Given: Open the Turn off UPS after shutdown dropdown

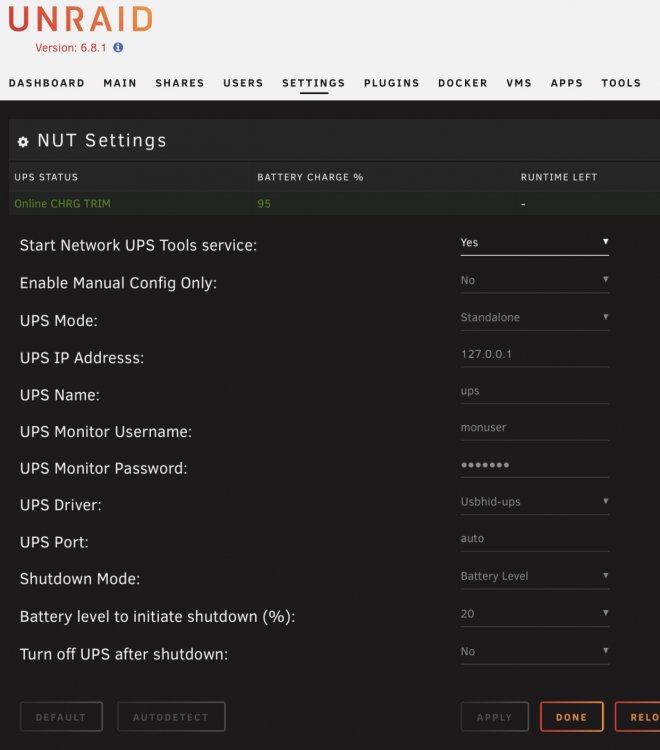Looking at the screenshot, I should (x=534, y=651).
